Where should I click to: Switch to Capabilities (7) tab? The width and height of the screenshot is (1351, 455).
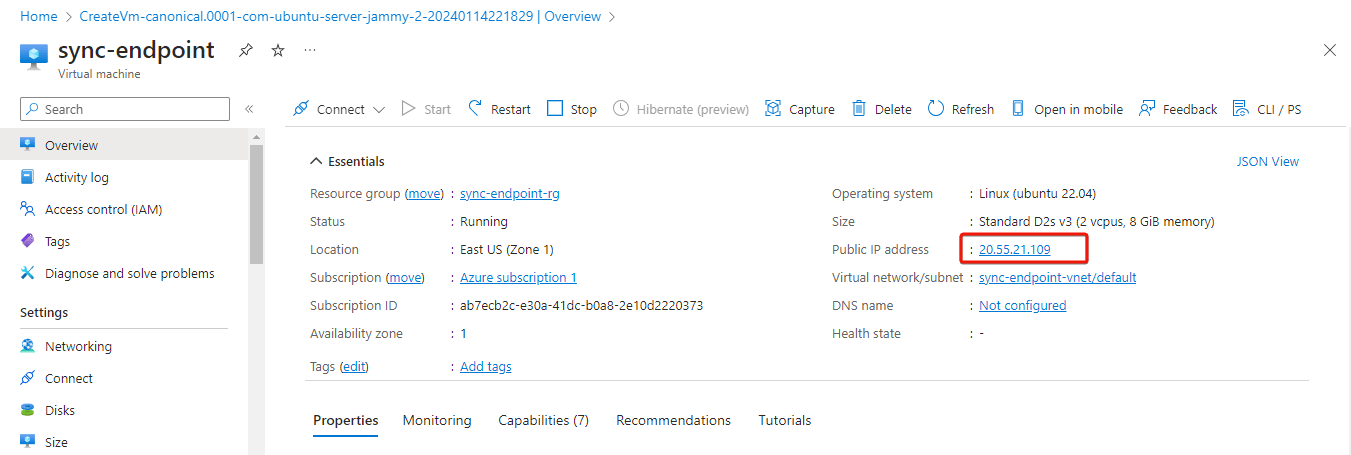click(x=544, y=421)
